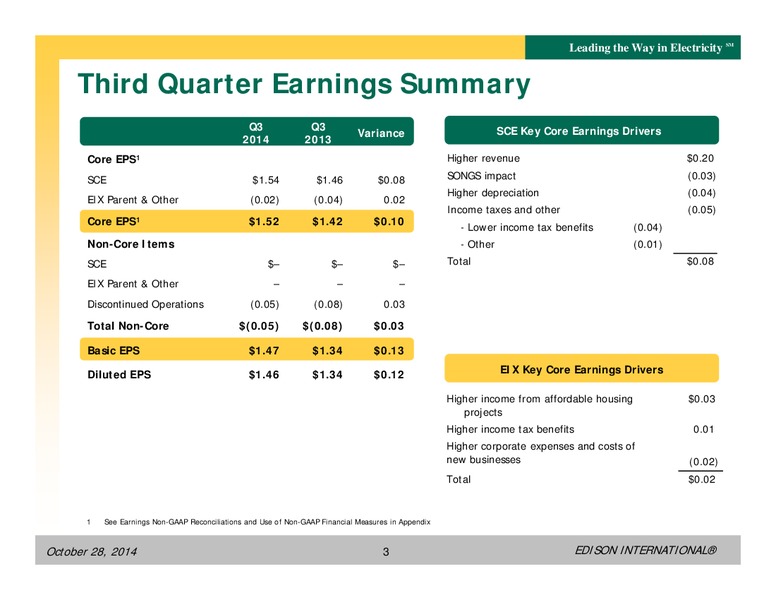The height and width of the screenshot is (600, 776).
Task: Click the Non-GAAP Reconciliations footnote
Action: pos(267,522)
